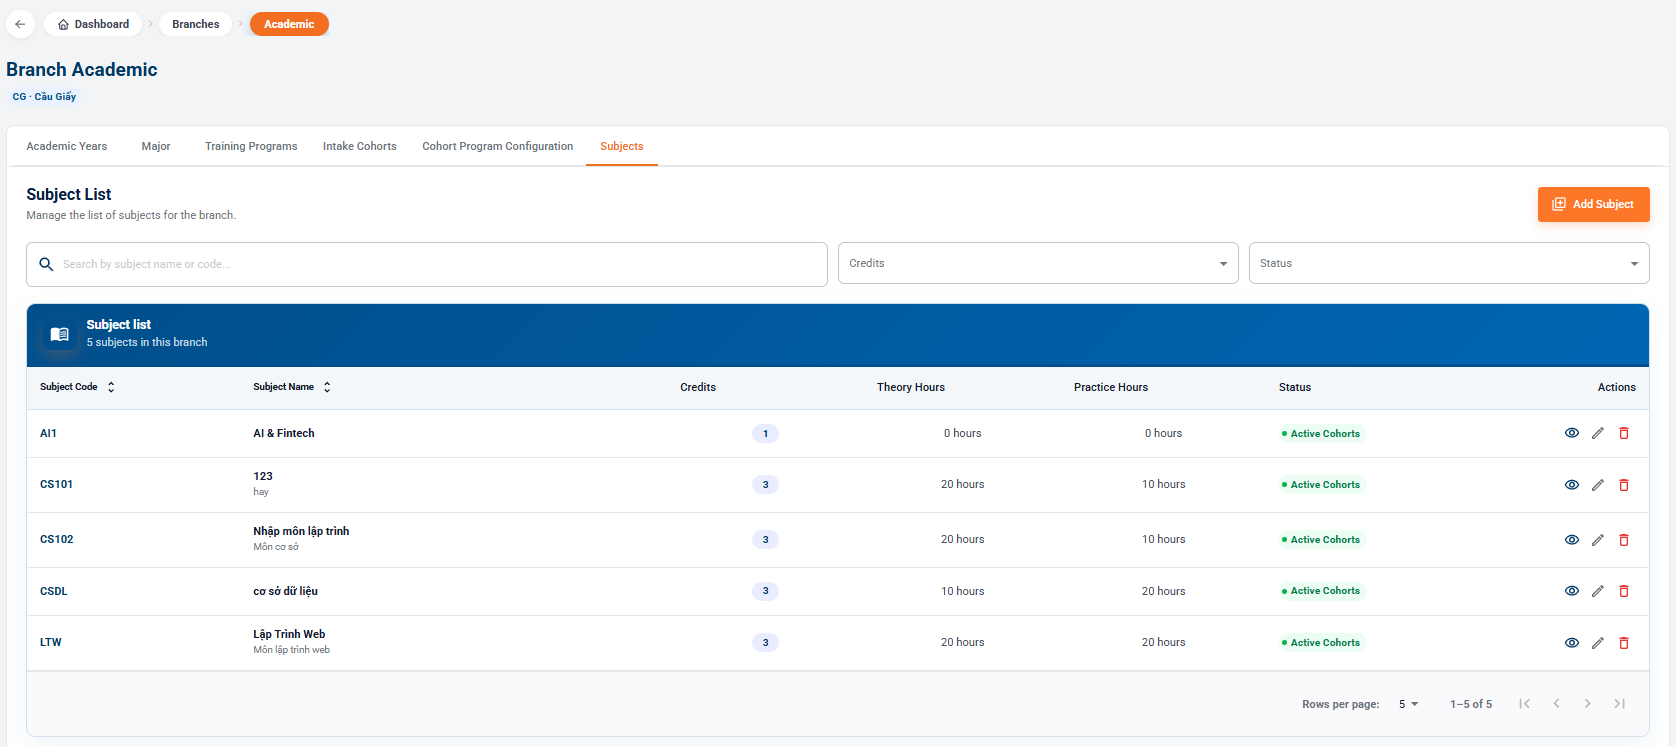Screen dimensions: 1676x747
Task: Click the book icon in Subject list header
Action: pyautogui.click(x=60, y=334)
